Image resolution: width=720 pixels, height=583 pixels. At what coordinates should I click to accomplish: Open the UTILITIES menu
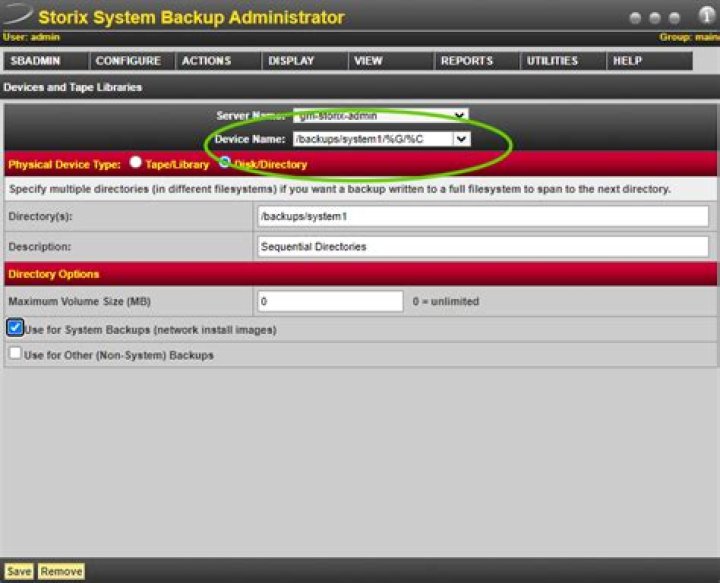[563, 61]
